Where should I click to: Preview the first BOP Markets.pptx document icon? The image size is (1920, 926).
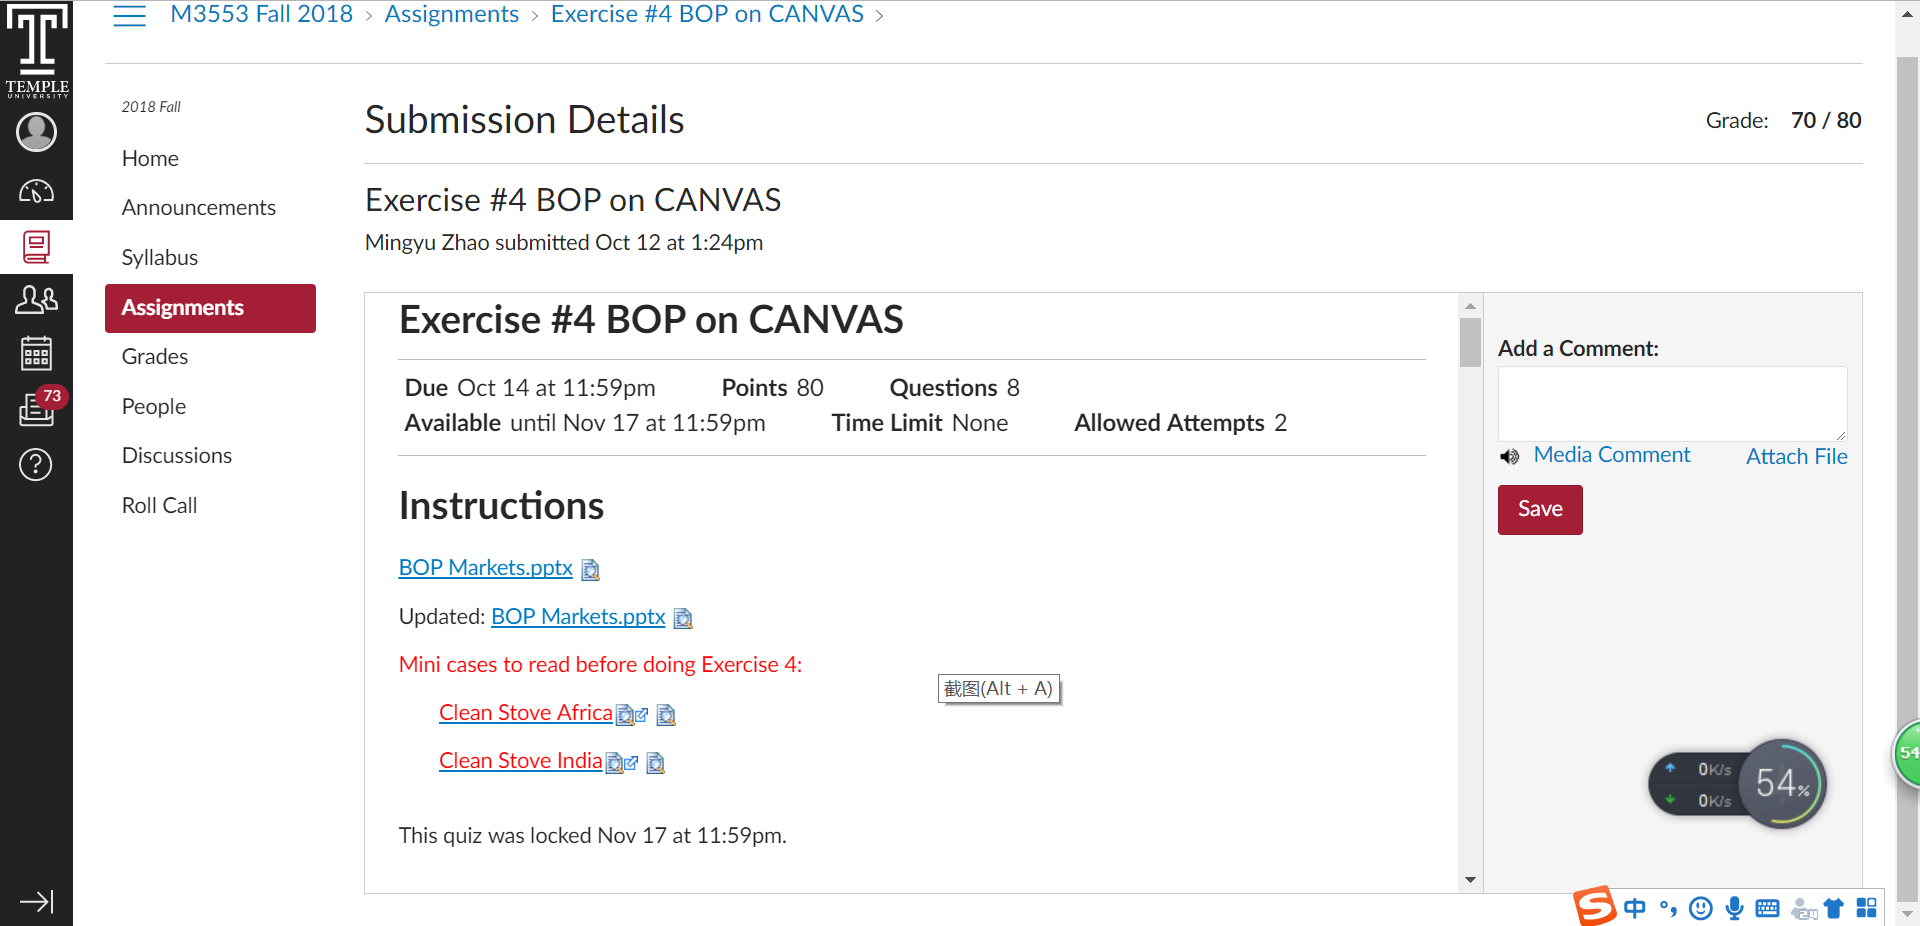tap(590, 569)
